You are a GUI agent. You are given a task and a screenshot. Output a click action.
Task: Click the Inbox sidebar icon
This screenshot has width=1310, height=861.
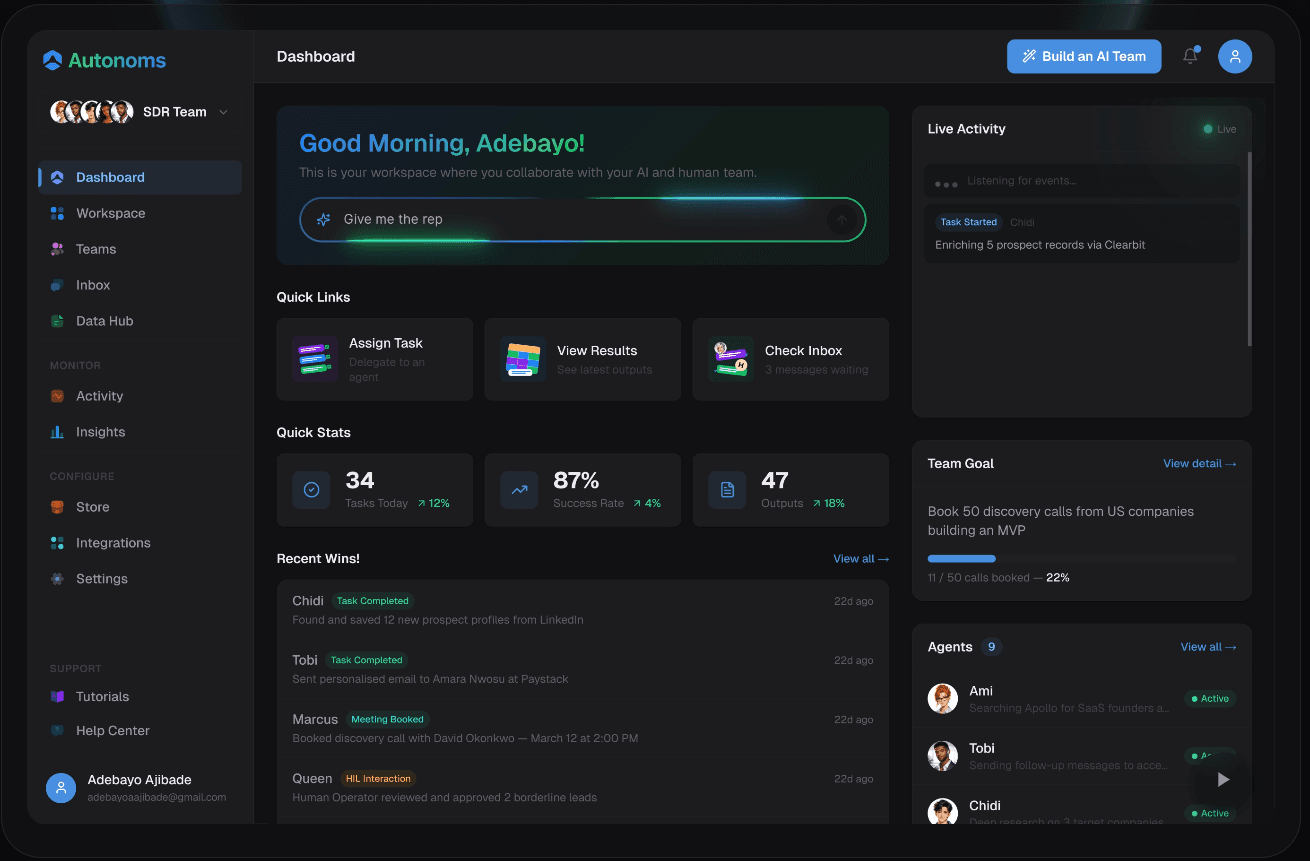coord(57,285)
